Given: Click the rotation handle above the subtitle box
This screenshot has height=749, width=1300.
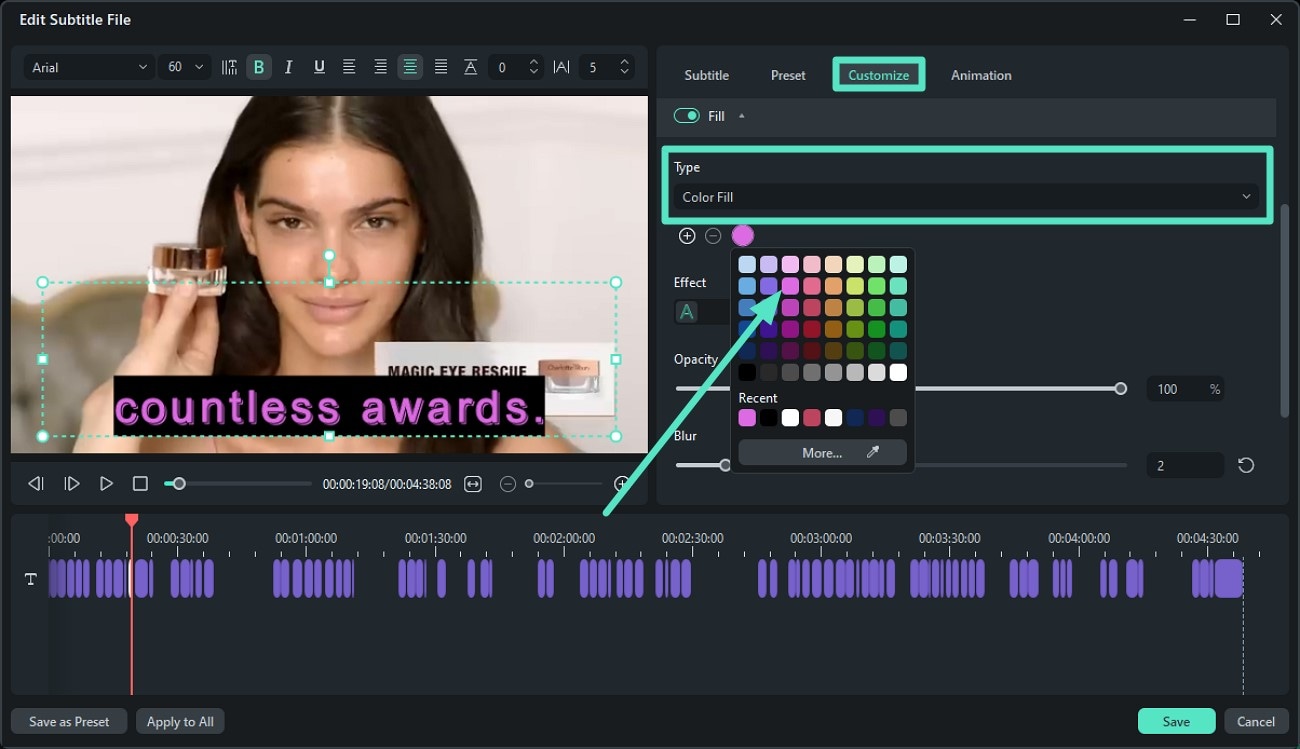Looking at the screenshot, I should pos(329,255).
